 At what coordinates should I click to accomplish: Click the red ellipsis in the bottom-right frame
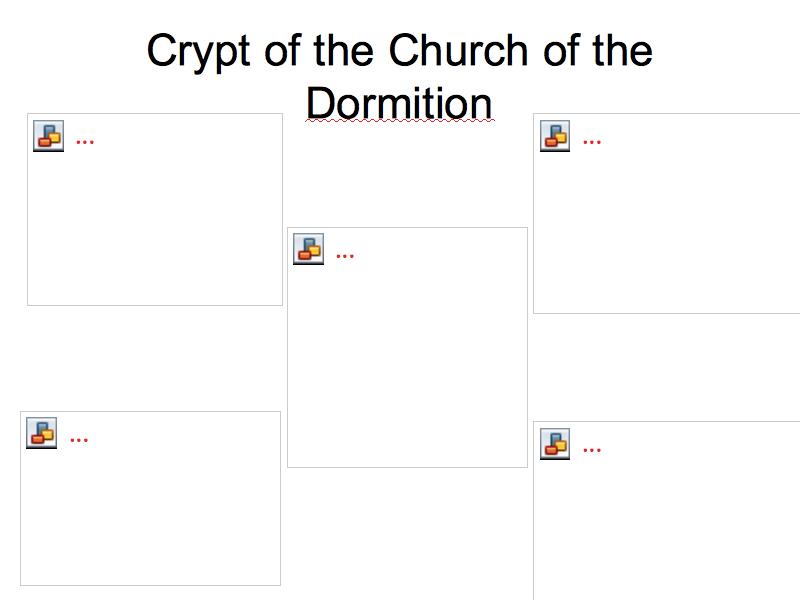pyautogui.click(x=592, y=451)
